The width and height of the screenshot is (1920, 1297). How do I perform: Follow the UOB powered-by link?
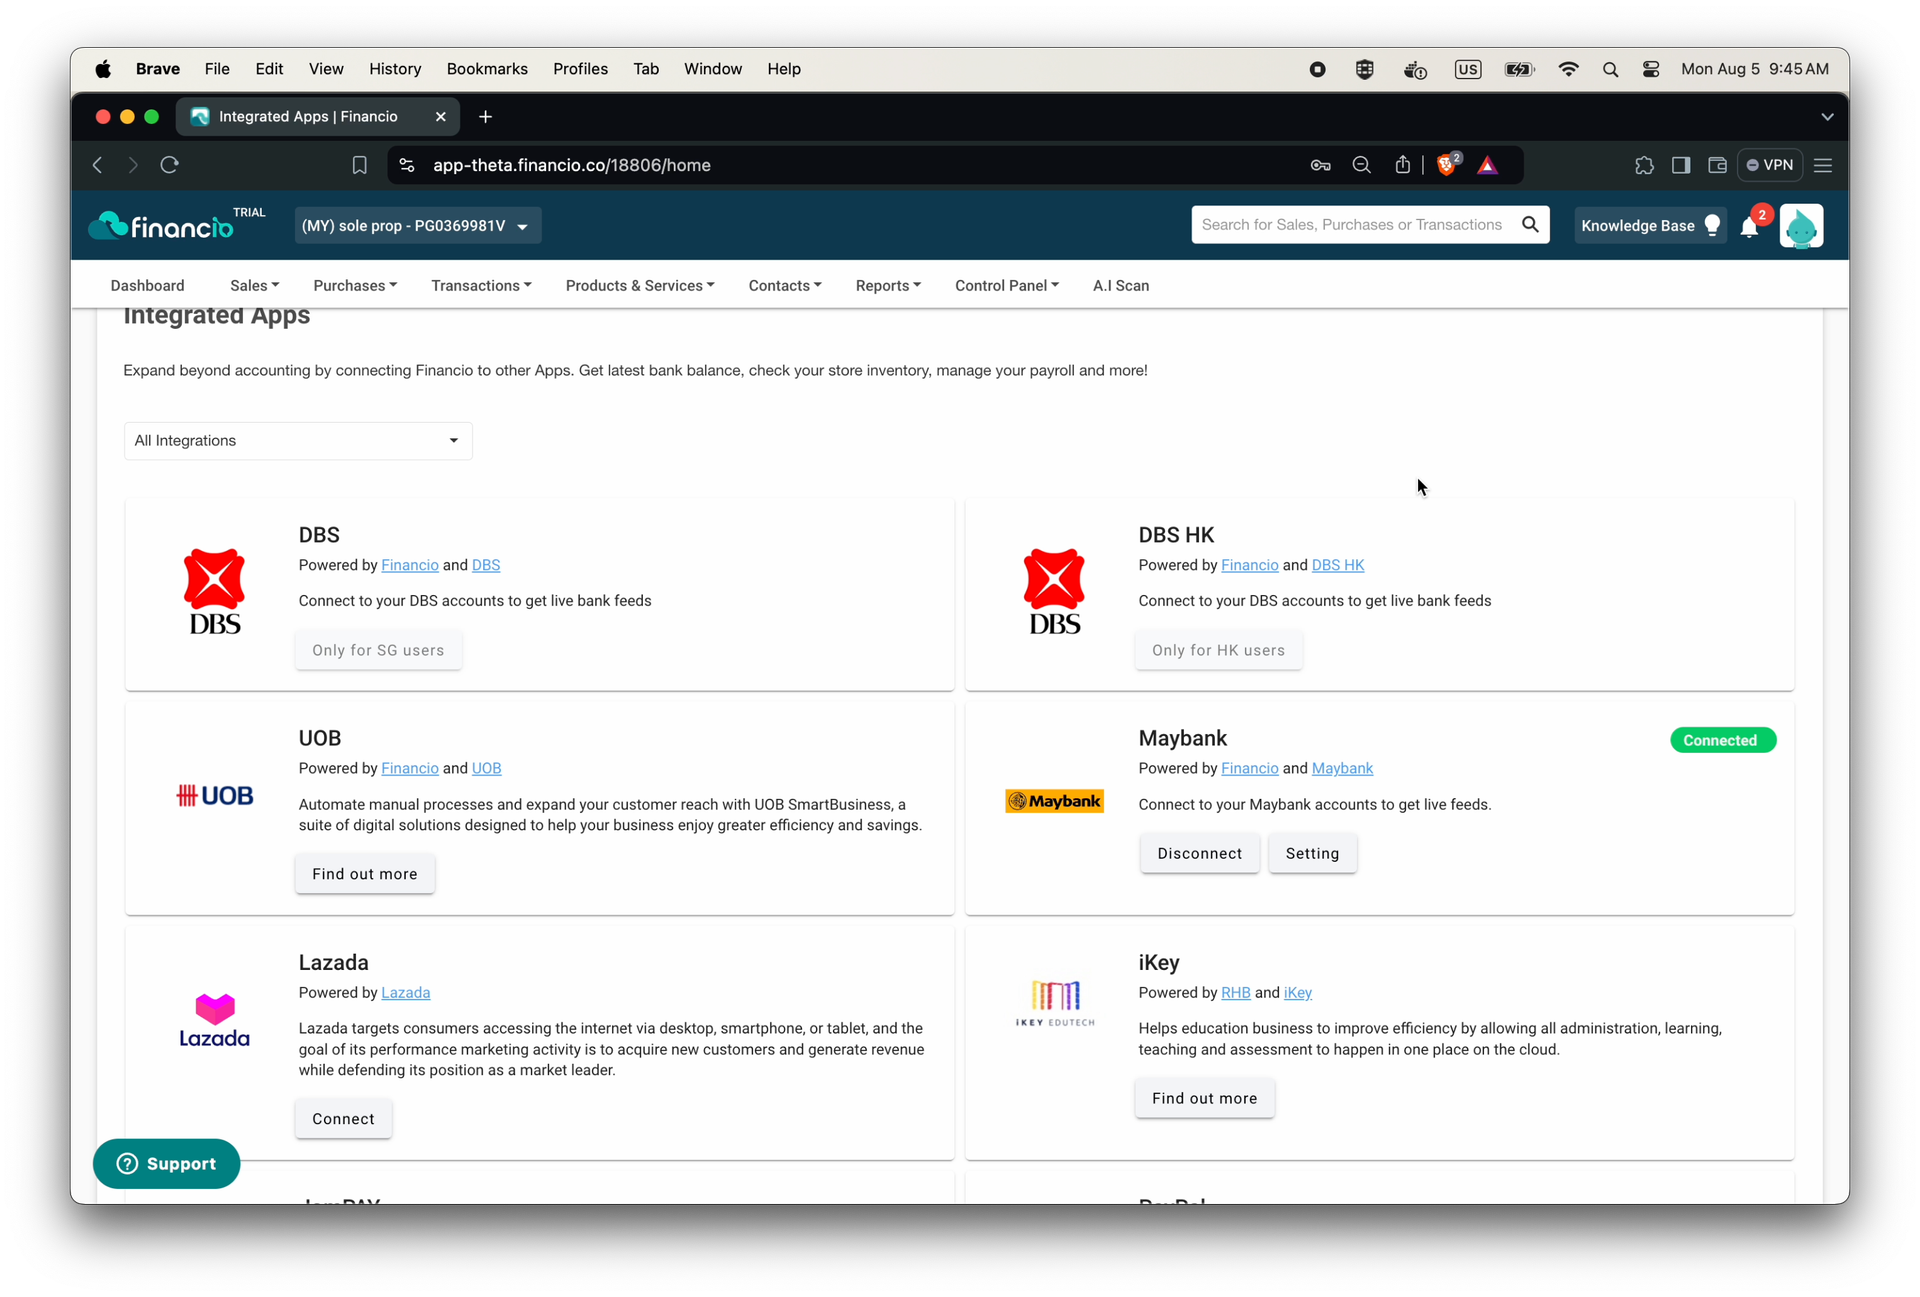pos(486,768)
